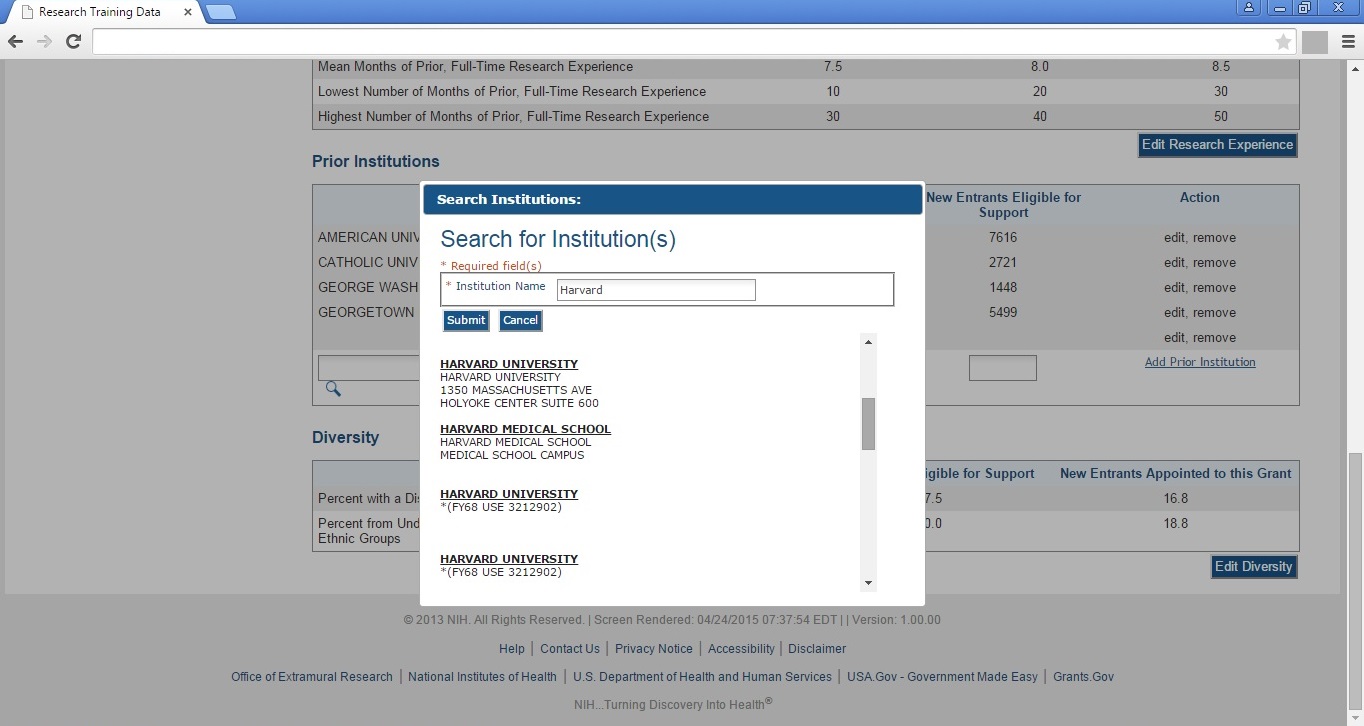
Task: Open the Help footer link
Action: [512, 649]
